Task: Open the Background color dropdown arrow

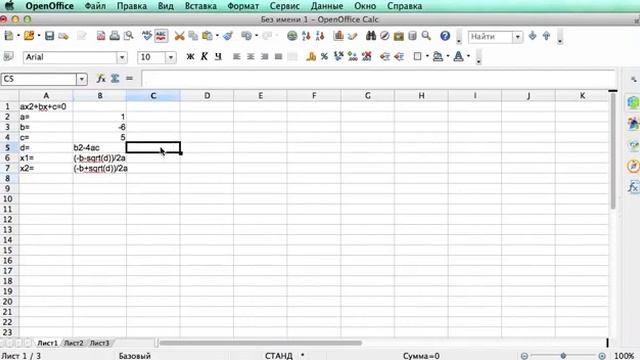Action: click(x=448, y=56)
